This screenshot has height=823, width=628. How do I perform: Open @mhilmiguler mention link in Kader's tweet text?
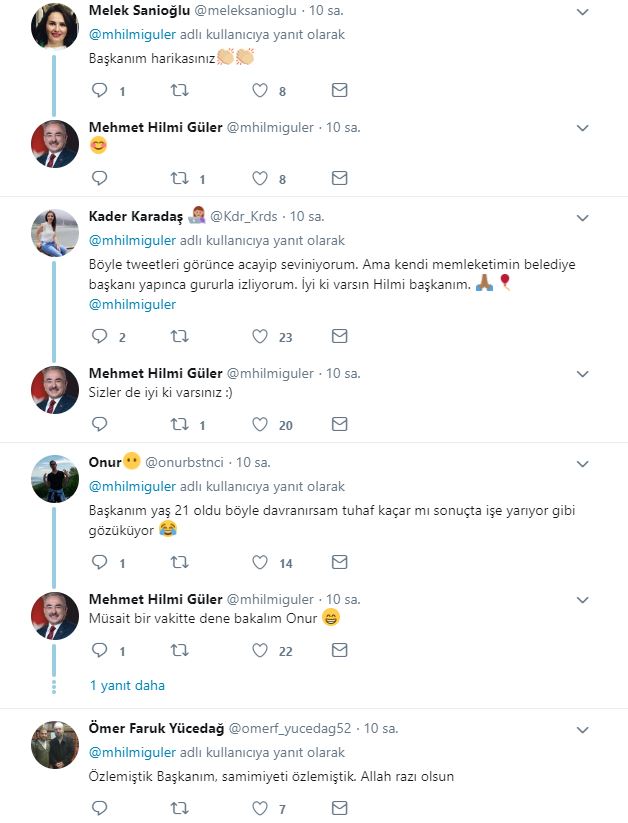click(133, 305)
